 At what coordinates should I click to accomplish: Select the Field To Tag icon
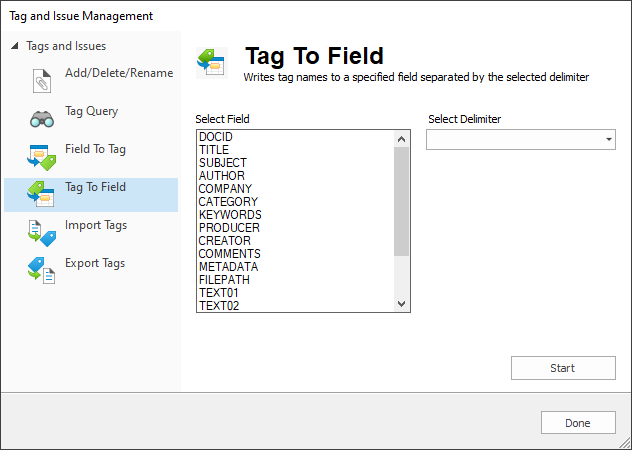tap(42, 157)
